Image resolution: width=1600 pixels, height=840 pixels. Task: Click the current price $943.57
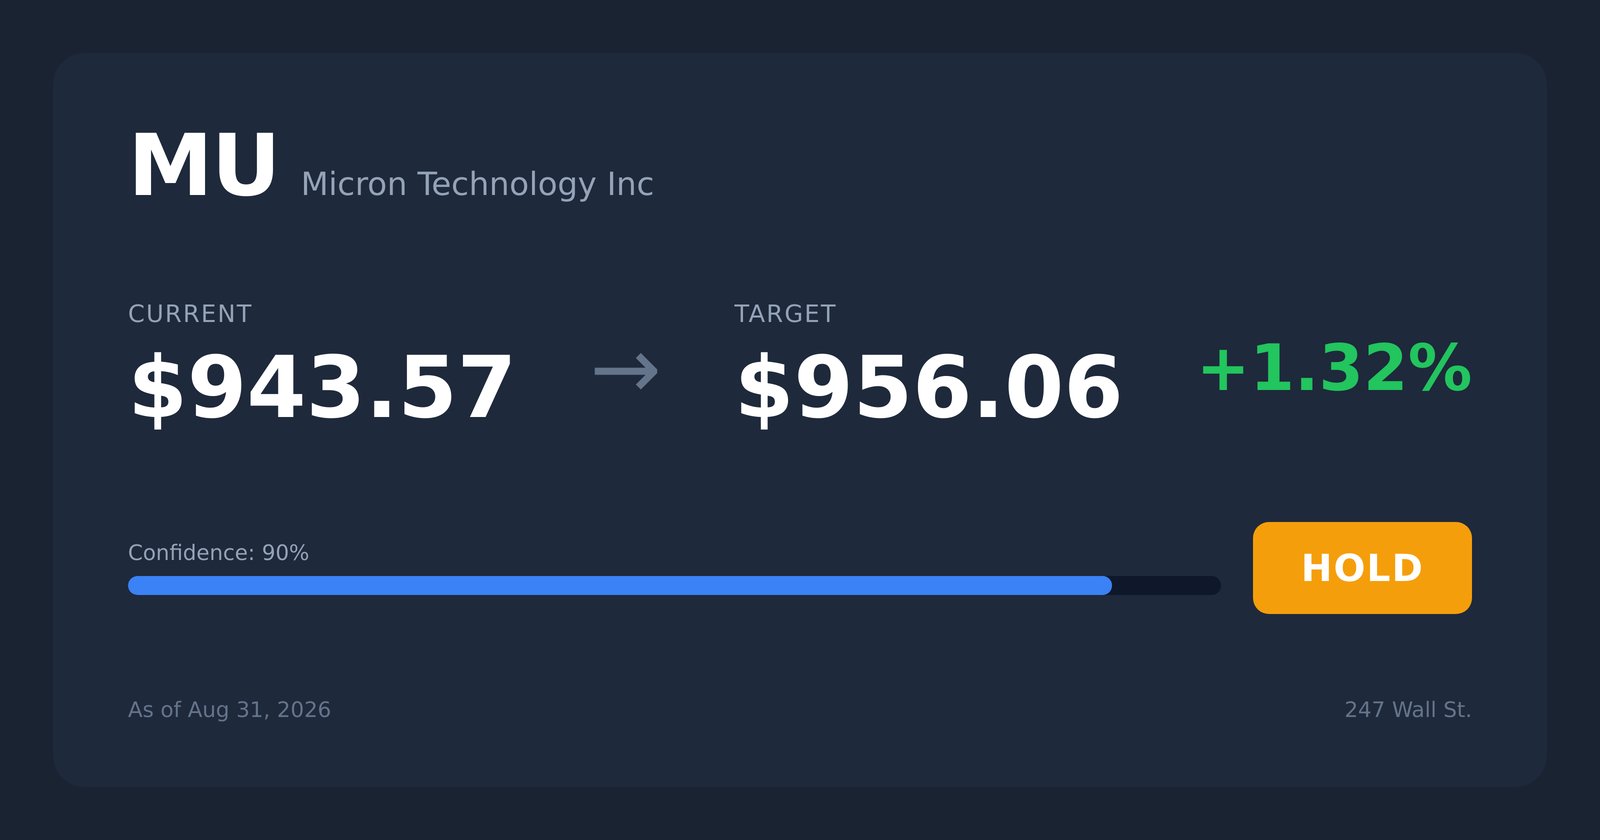coord(321,389)
